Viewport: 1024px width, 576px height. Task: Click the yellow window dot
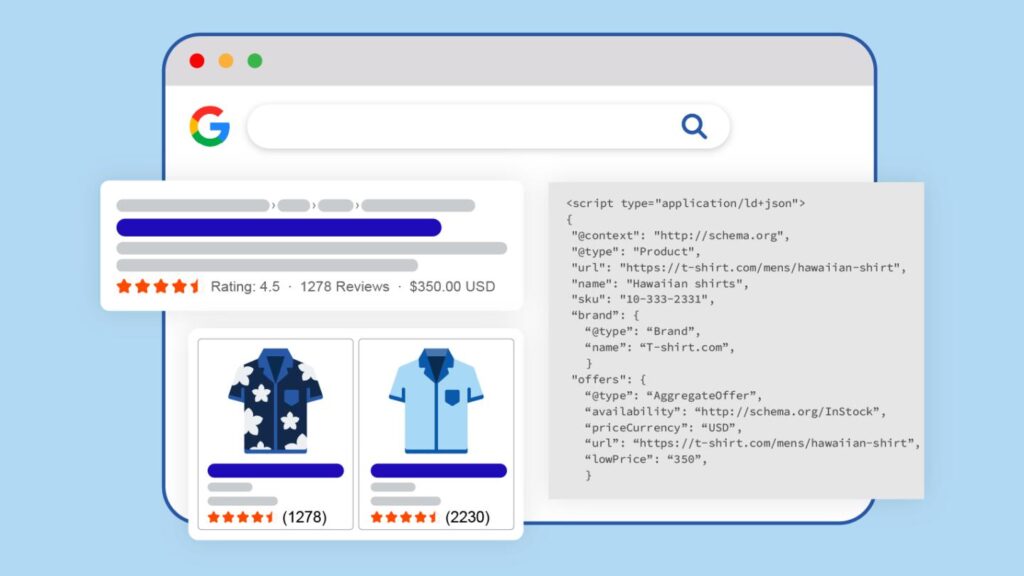tap(227, 59)
